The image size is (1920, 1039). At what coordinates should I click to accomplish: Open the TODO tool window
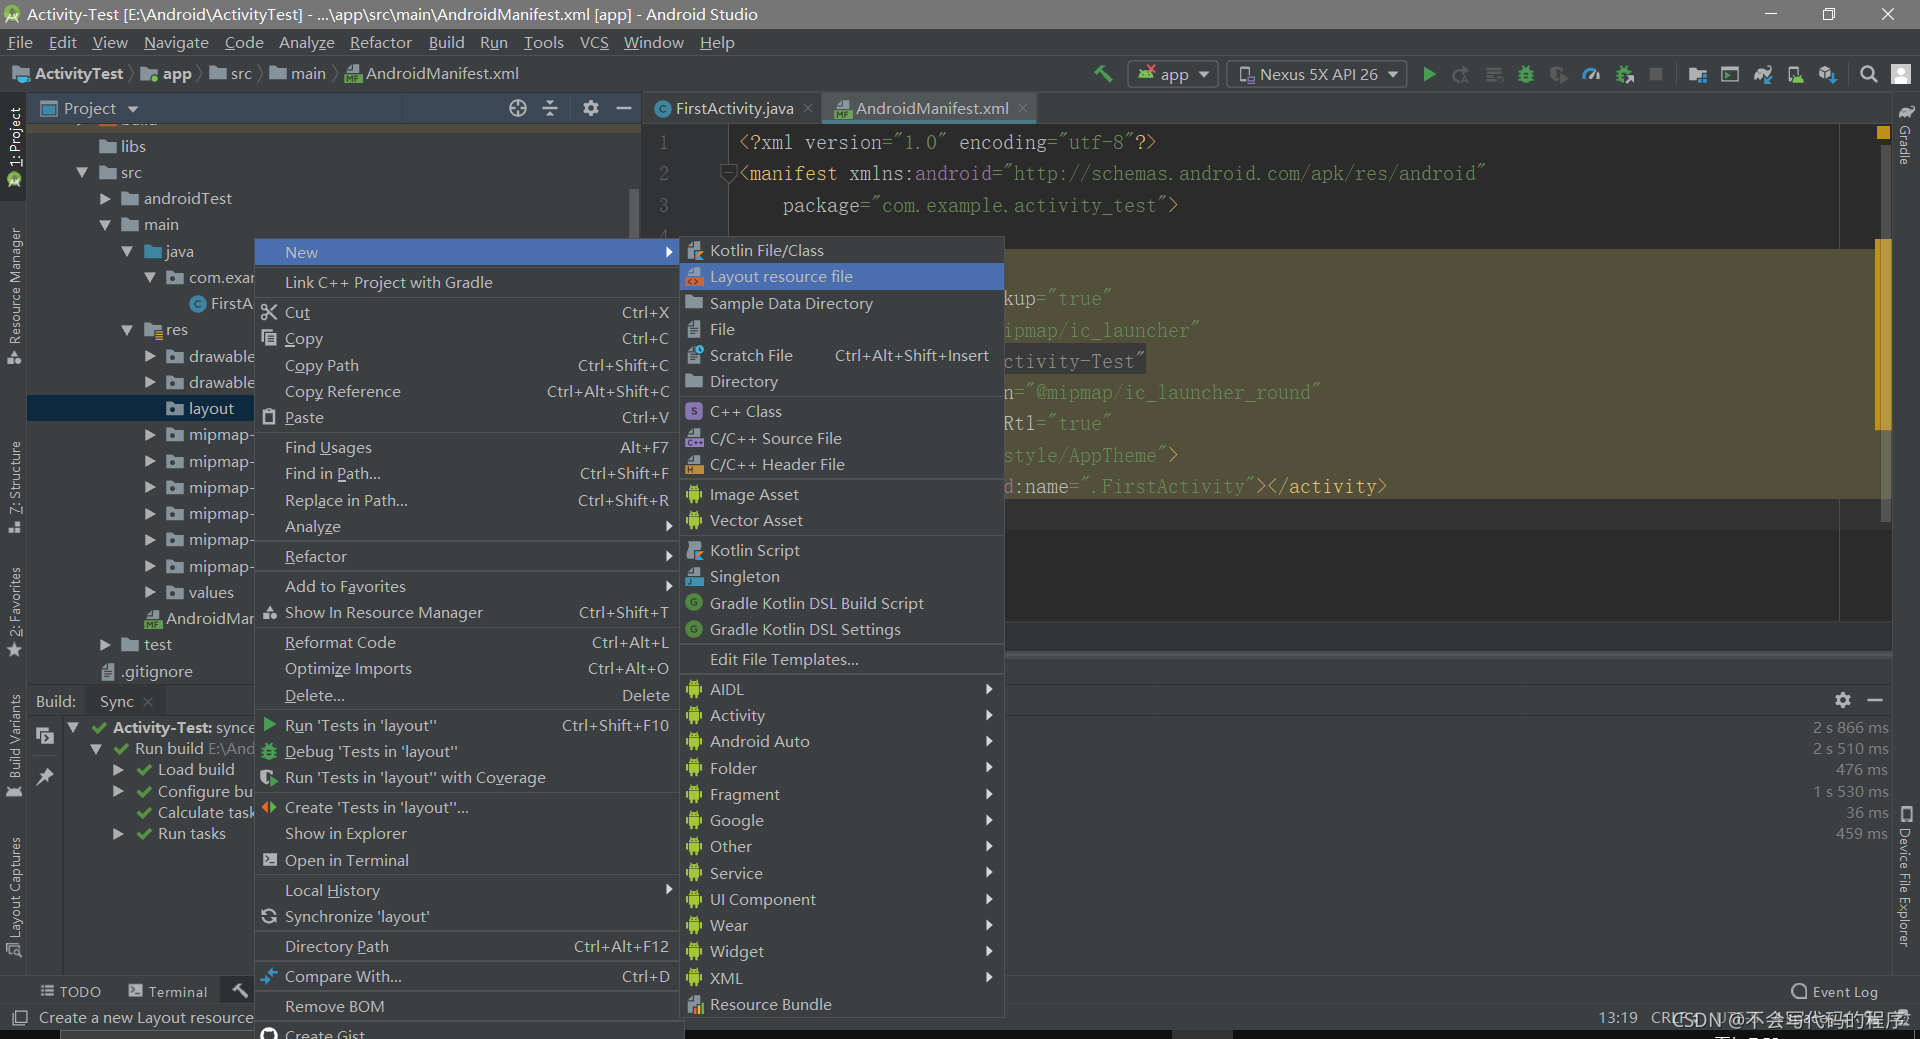click(71, 991)
